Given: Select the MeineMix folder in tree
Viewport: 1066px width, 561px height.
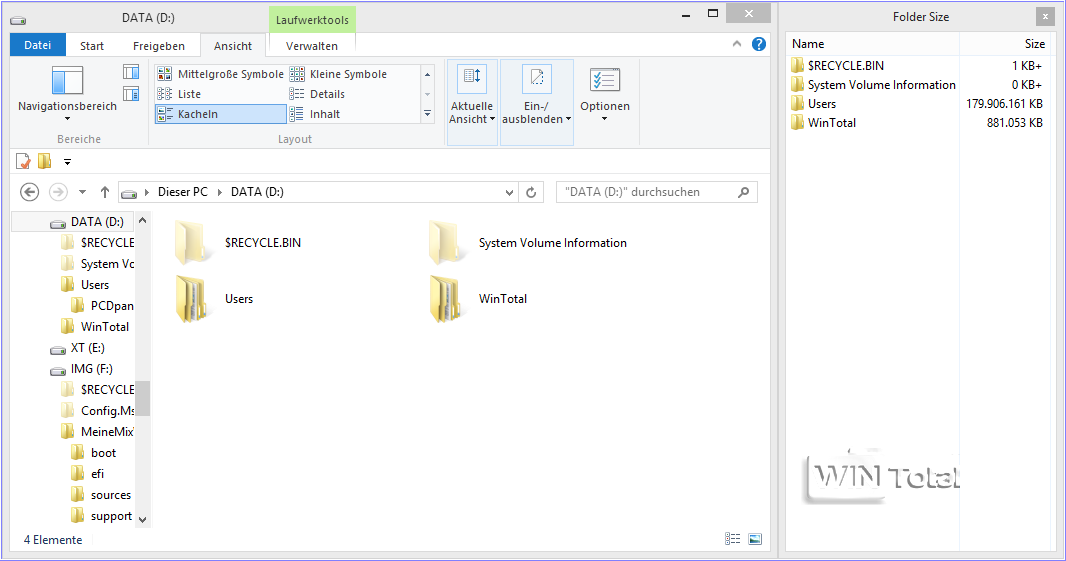Looking at the screenshot, I should pos(107,432).
